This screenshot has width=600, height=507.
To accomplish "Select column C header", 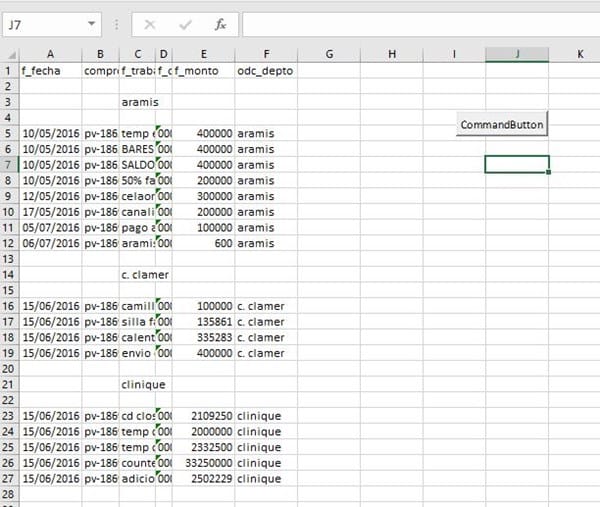I will (x=137, y=55).
